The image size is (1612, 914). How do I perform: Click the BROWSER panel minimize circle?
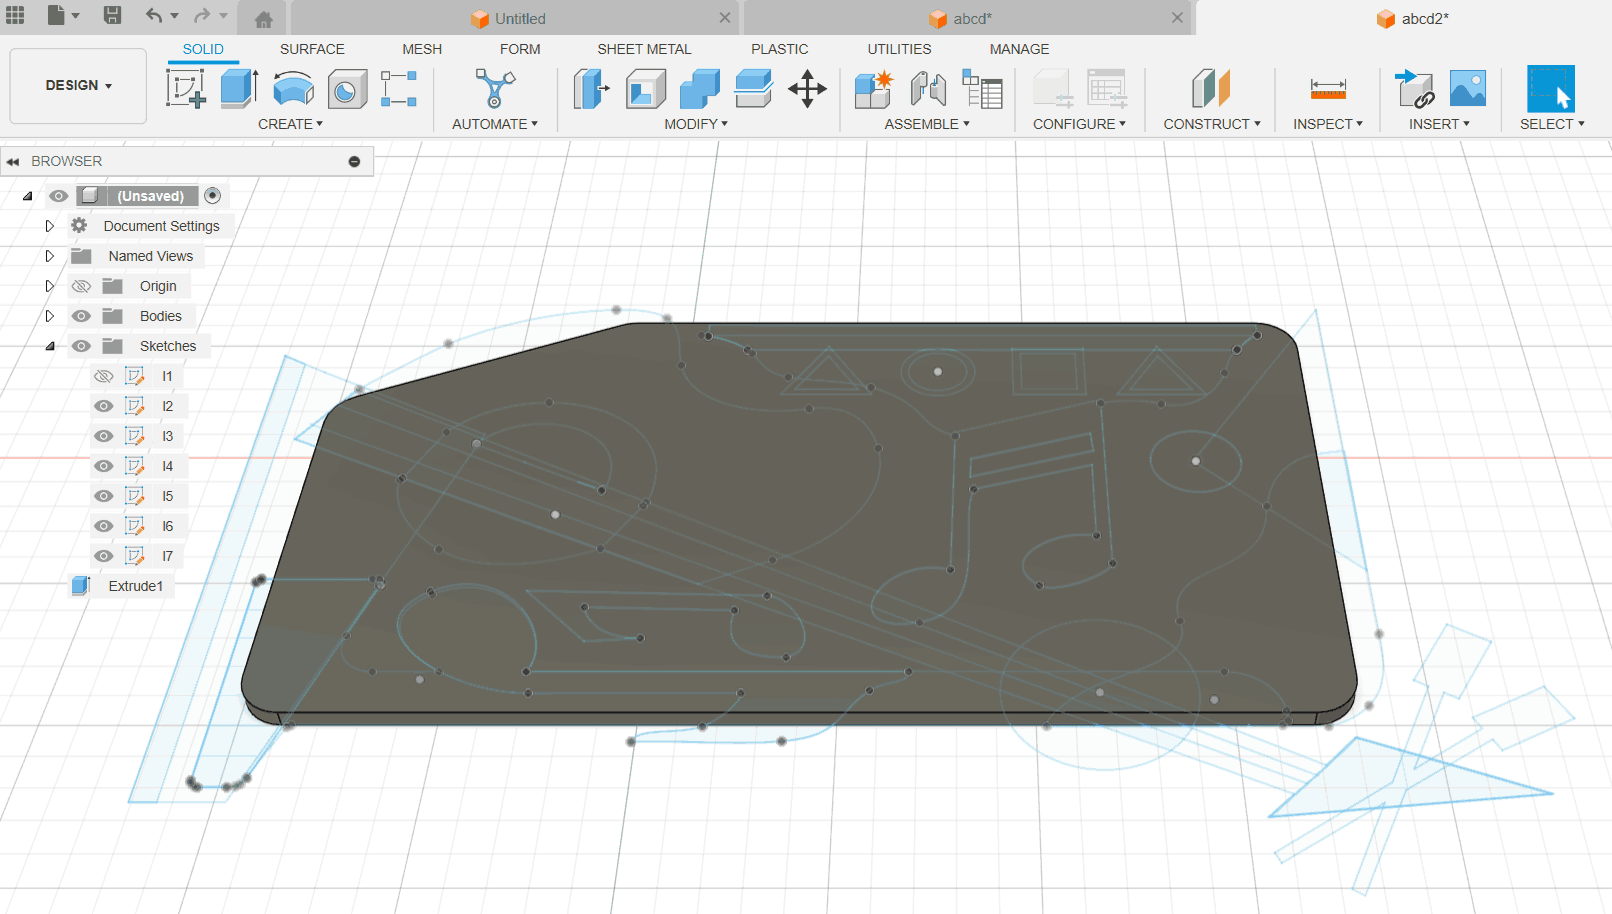pyautogui.click(x=354, y=161)
